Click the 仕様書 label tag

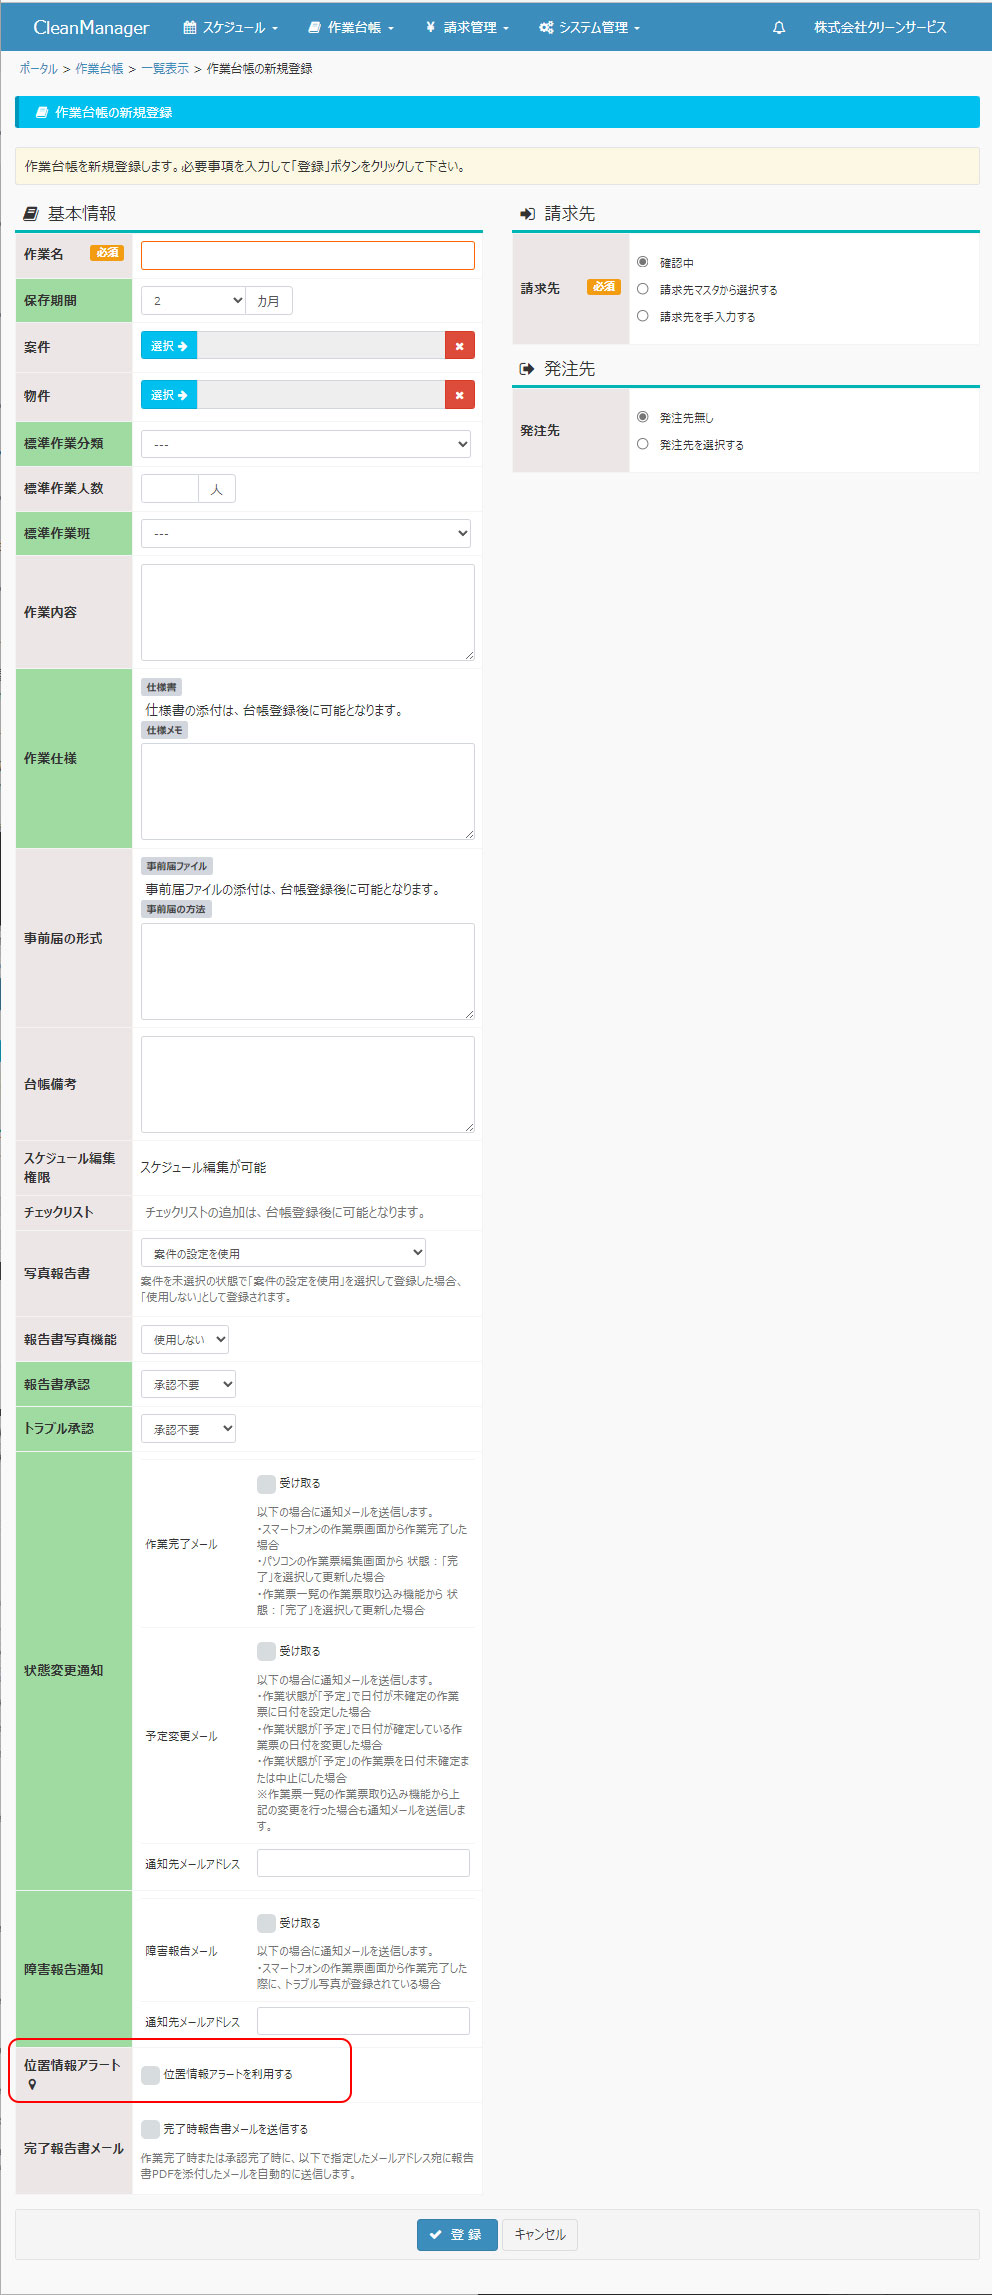click(x=161, y=687)
